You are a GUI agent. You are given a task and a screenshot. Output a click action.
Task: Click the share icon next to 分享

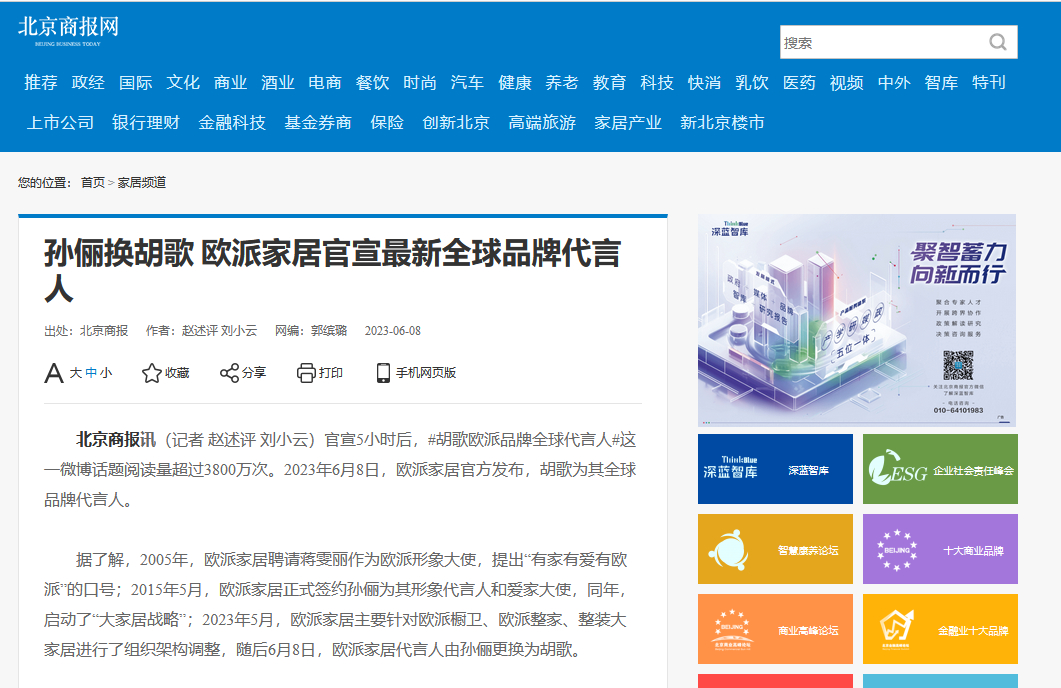(229, 373)
